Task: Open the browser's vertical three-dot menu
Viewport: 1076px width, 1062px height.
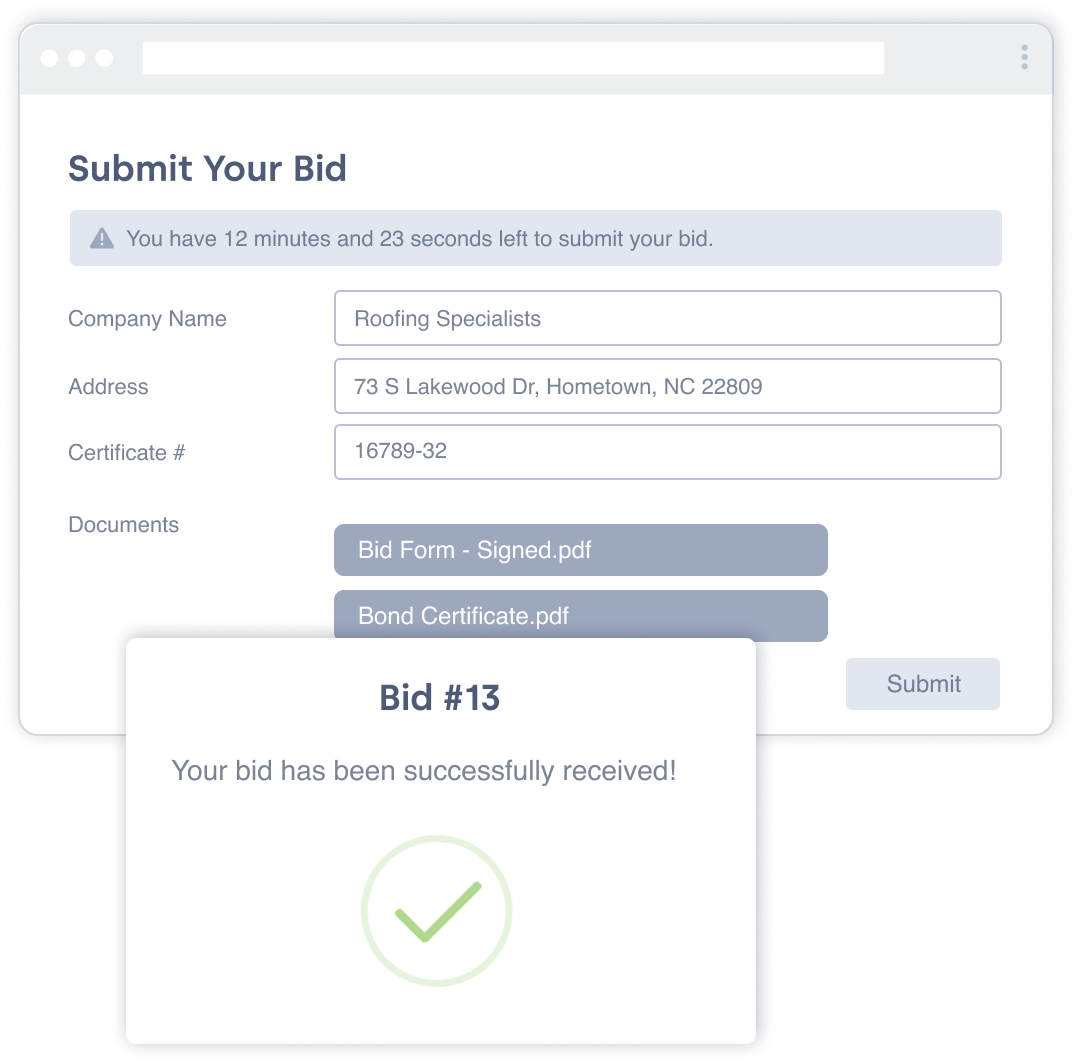Action: (x=1024, y=57)
